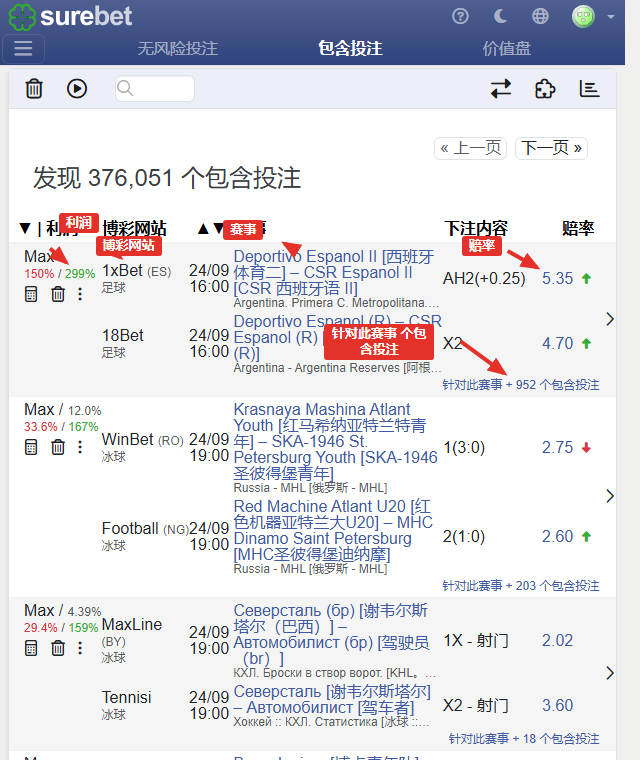Open the puzzle piece extension icon
640x760 pixels.
(x=545, y=89)
